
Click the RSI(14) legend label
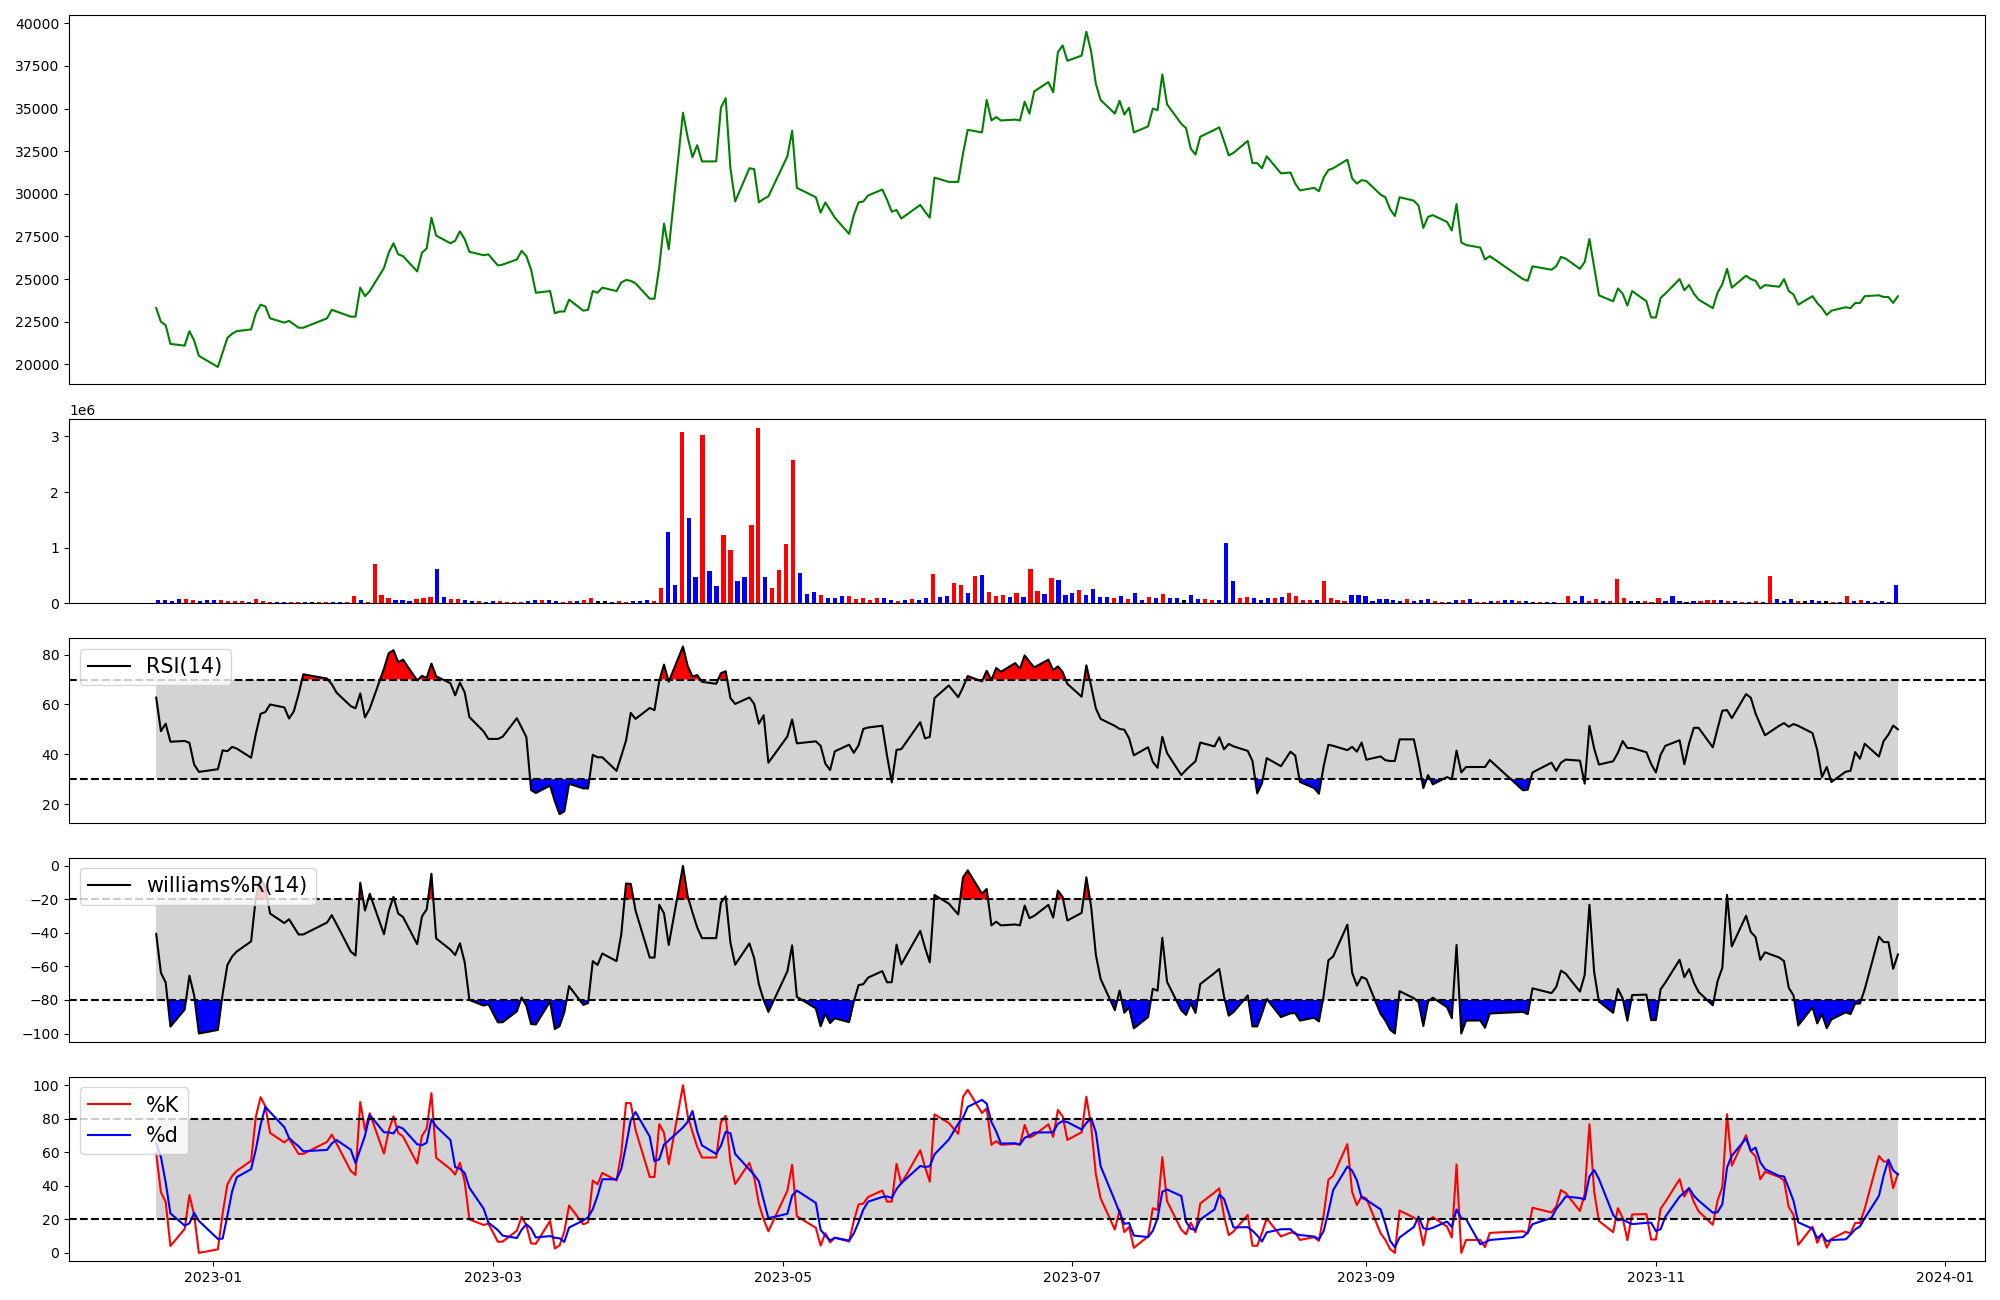pyautogui.click(x=184, y=666)
